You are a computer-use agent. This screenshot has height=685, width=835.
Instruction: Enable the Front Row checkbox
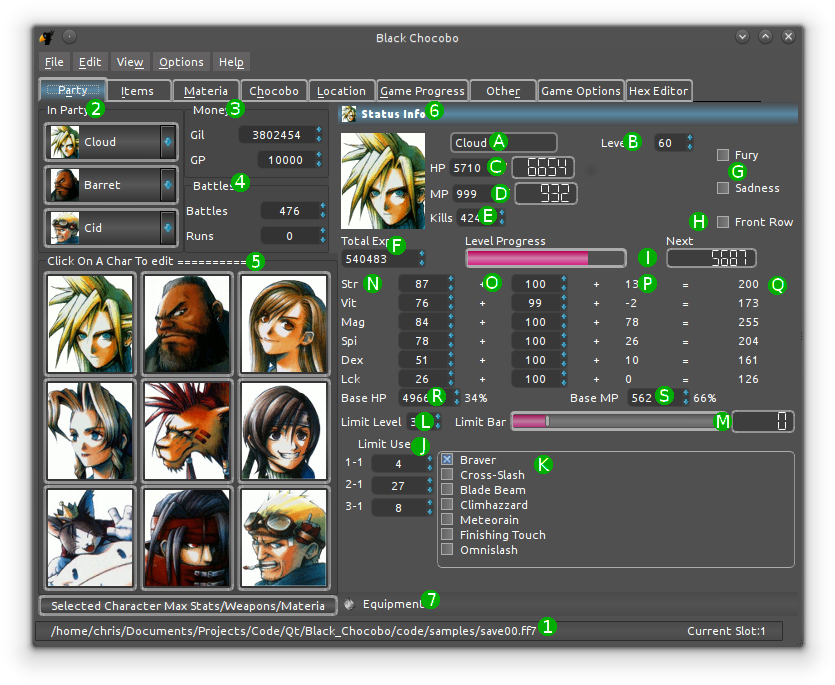click(723, 222)
